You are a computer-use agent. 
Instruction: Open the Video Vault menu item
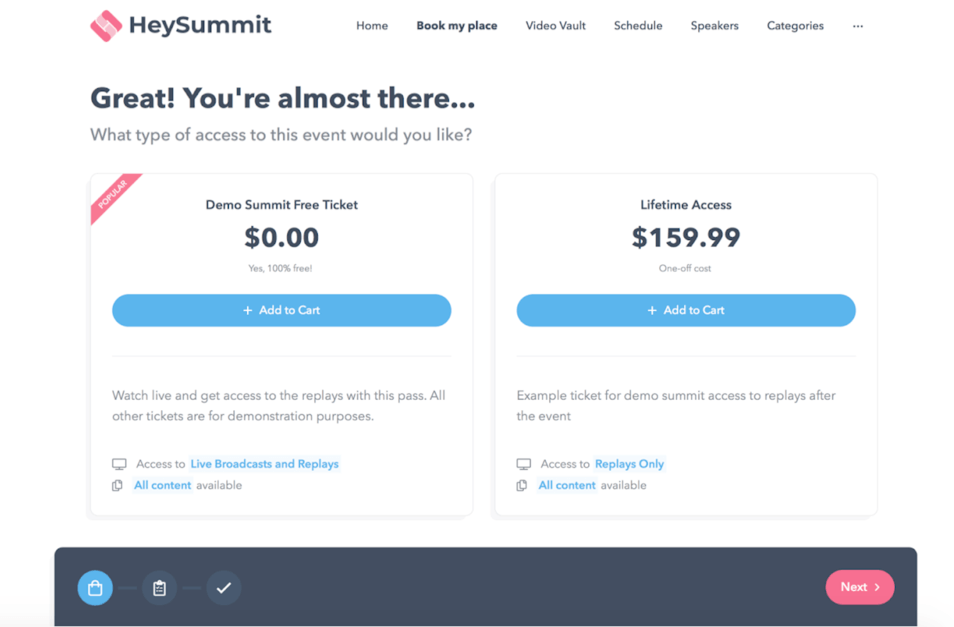tap(555, 26)
